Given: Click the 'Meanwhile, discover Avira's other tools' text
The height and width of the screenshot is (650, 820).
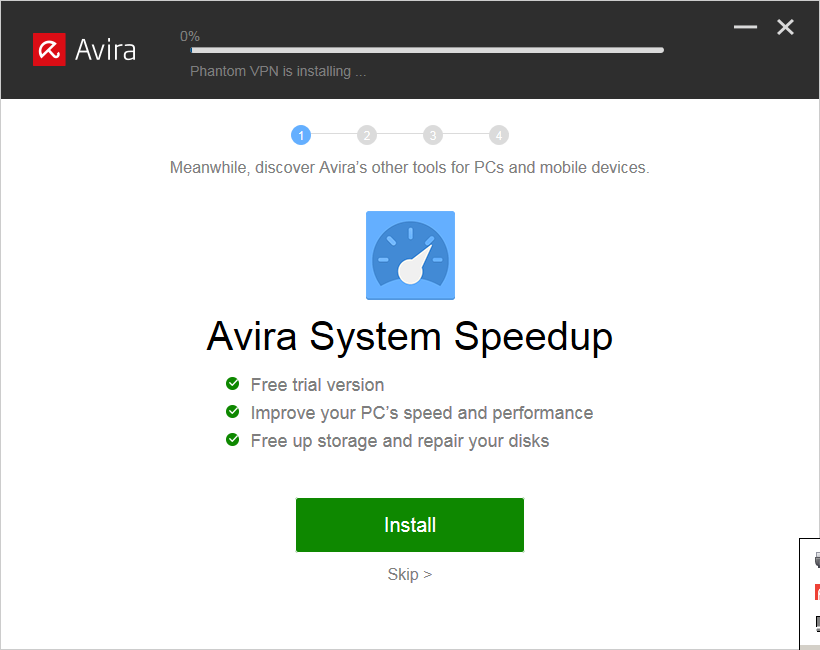Looking at the screenshot, I should [x=409, y=167].
